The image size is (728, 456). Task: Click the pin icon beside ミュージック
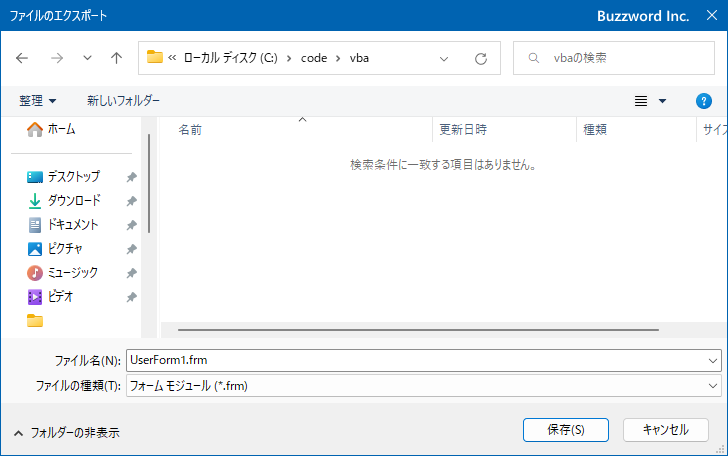point(132,273)
